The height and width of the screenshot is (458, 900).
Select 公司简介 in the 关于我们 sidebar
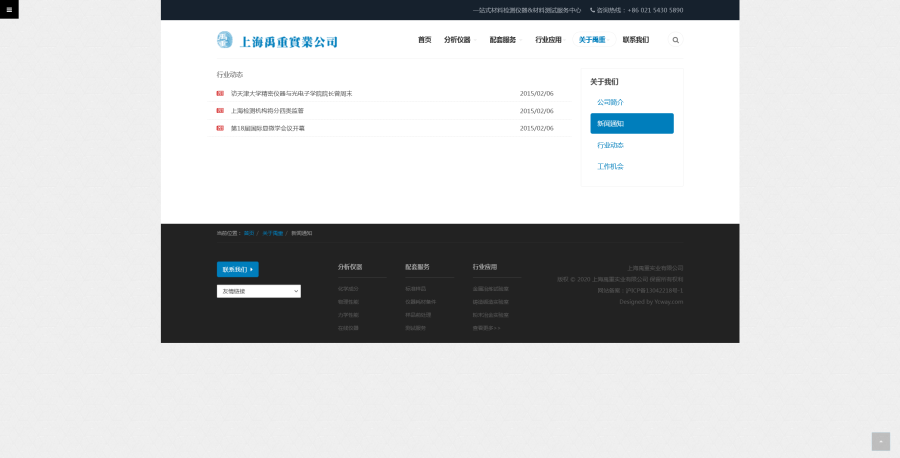(610, 102)
